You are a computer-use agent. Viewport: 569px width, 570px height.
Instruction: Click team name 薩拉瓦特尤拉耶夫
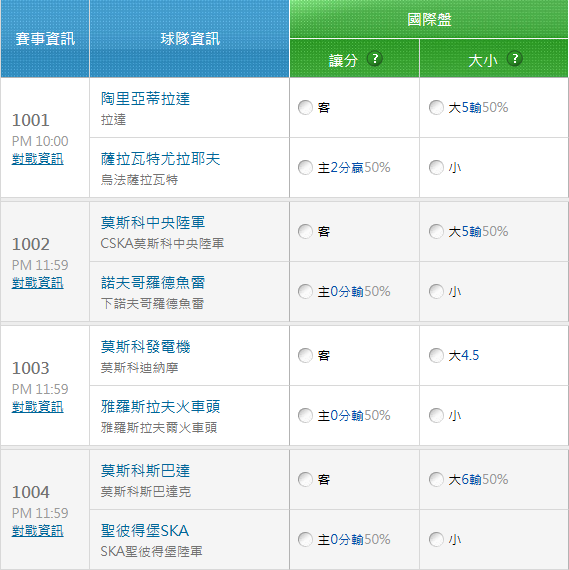(x=160, y=159)
